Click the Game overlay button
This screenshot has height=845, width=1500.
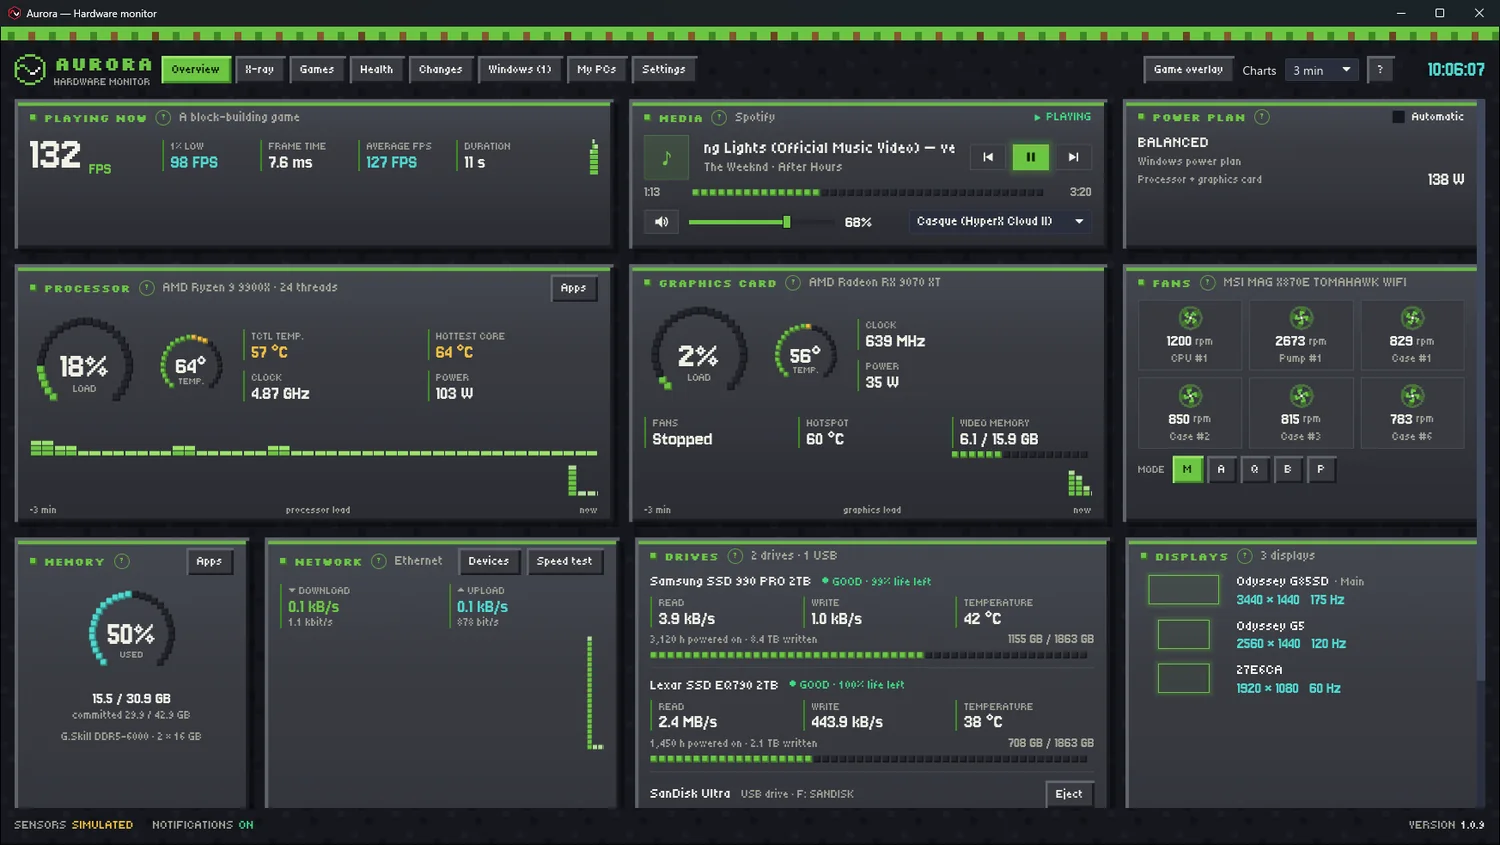coord(1188,70)
